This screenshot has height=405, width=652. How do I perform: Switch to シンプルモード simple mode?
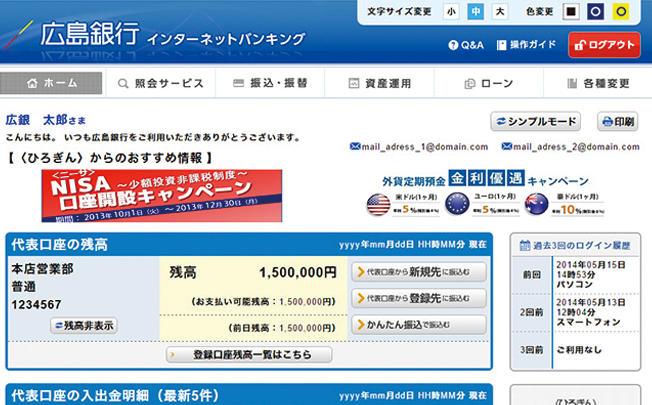[536, 121]
